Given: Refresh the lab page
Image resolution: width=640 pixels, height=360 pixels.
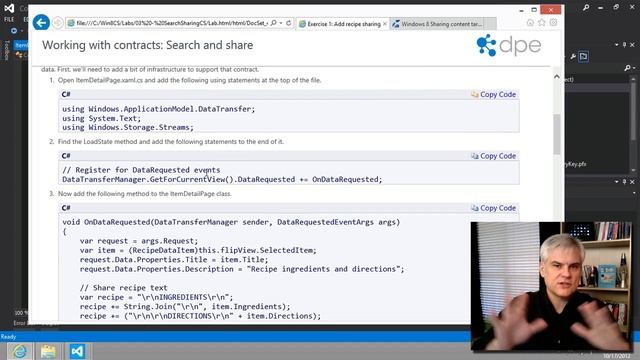Looking at the screenshot, I should click(289, 23).
